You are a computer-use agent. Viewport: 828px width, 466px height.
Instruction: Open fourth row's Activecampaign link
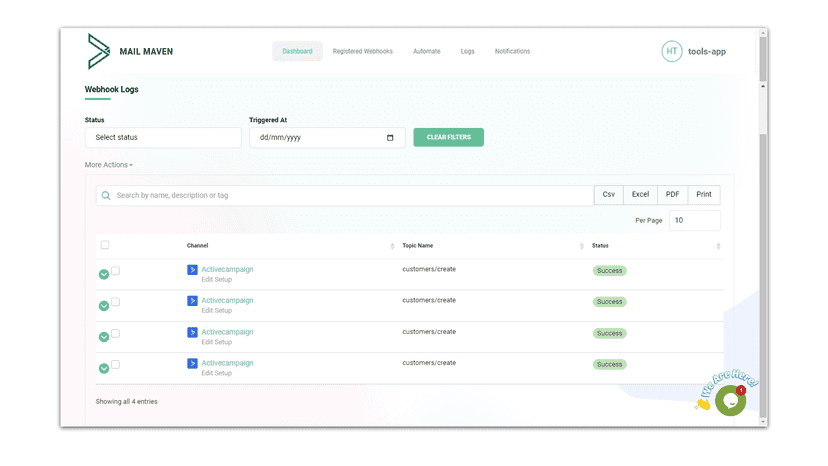[x=227, y=363]
